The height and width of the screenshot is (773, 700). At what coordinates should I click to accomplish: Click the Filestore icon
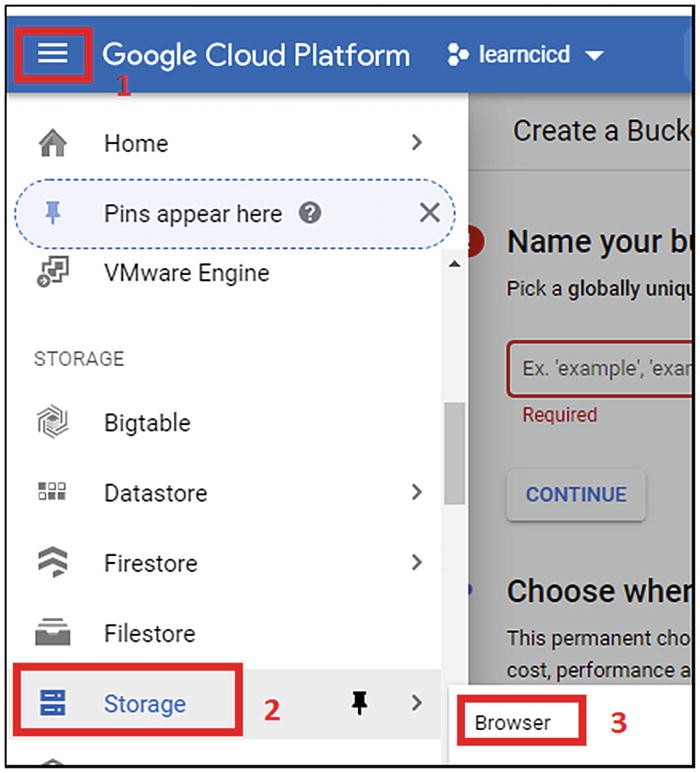[x=52, y=633]
